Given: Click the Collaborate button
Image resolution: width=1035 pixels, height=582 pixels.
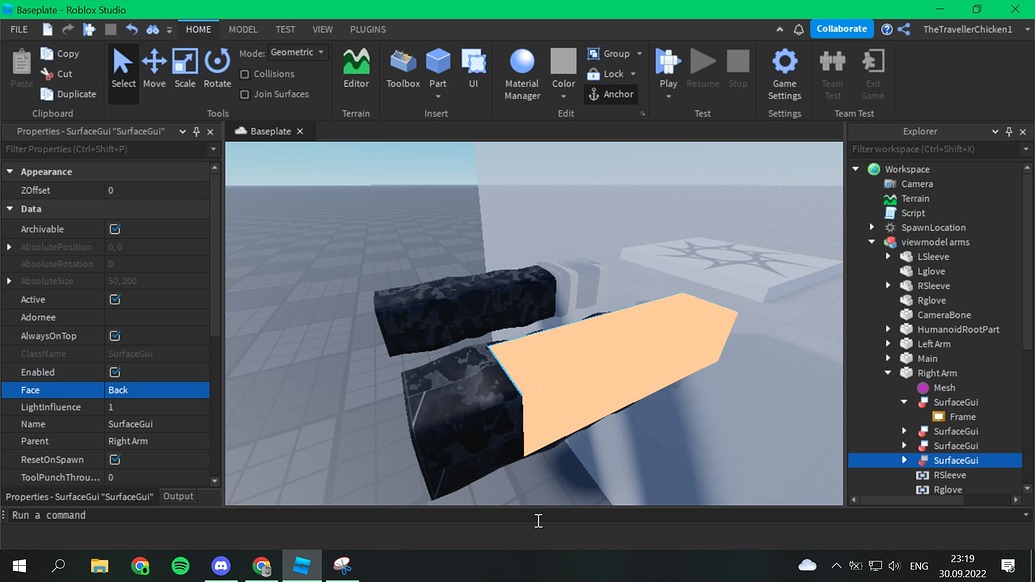Looking at the screenshot, I should point(841,29).
